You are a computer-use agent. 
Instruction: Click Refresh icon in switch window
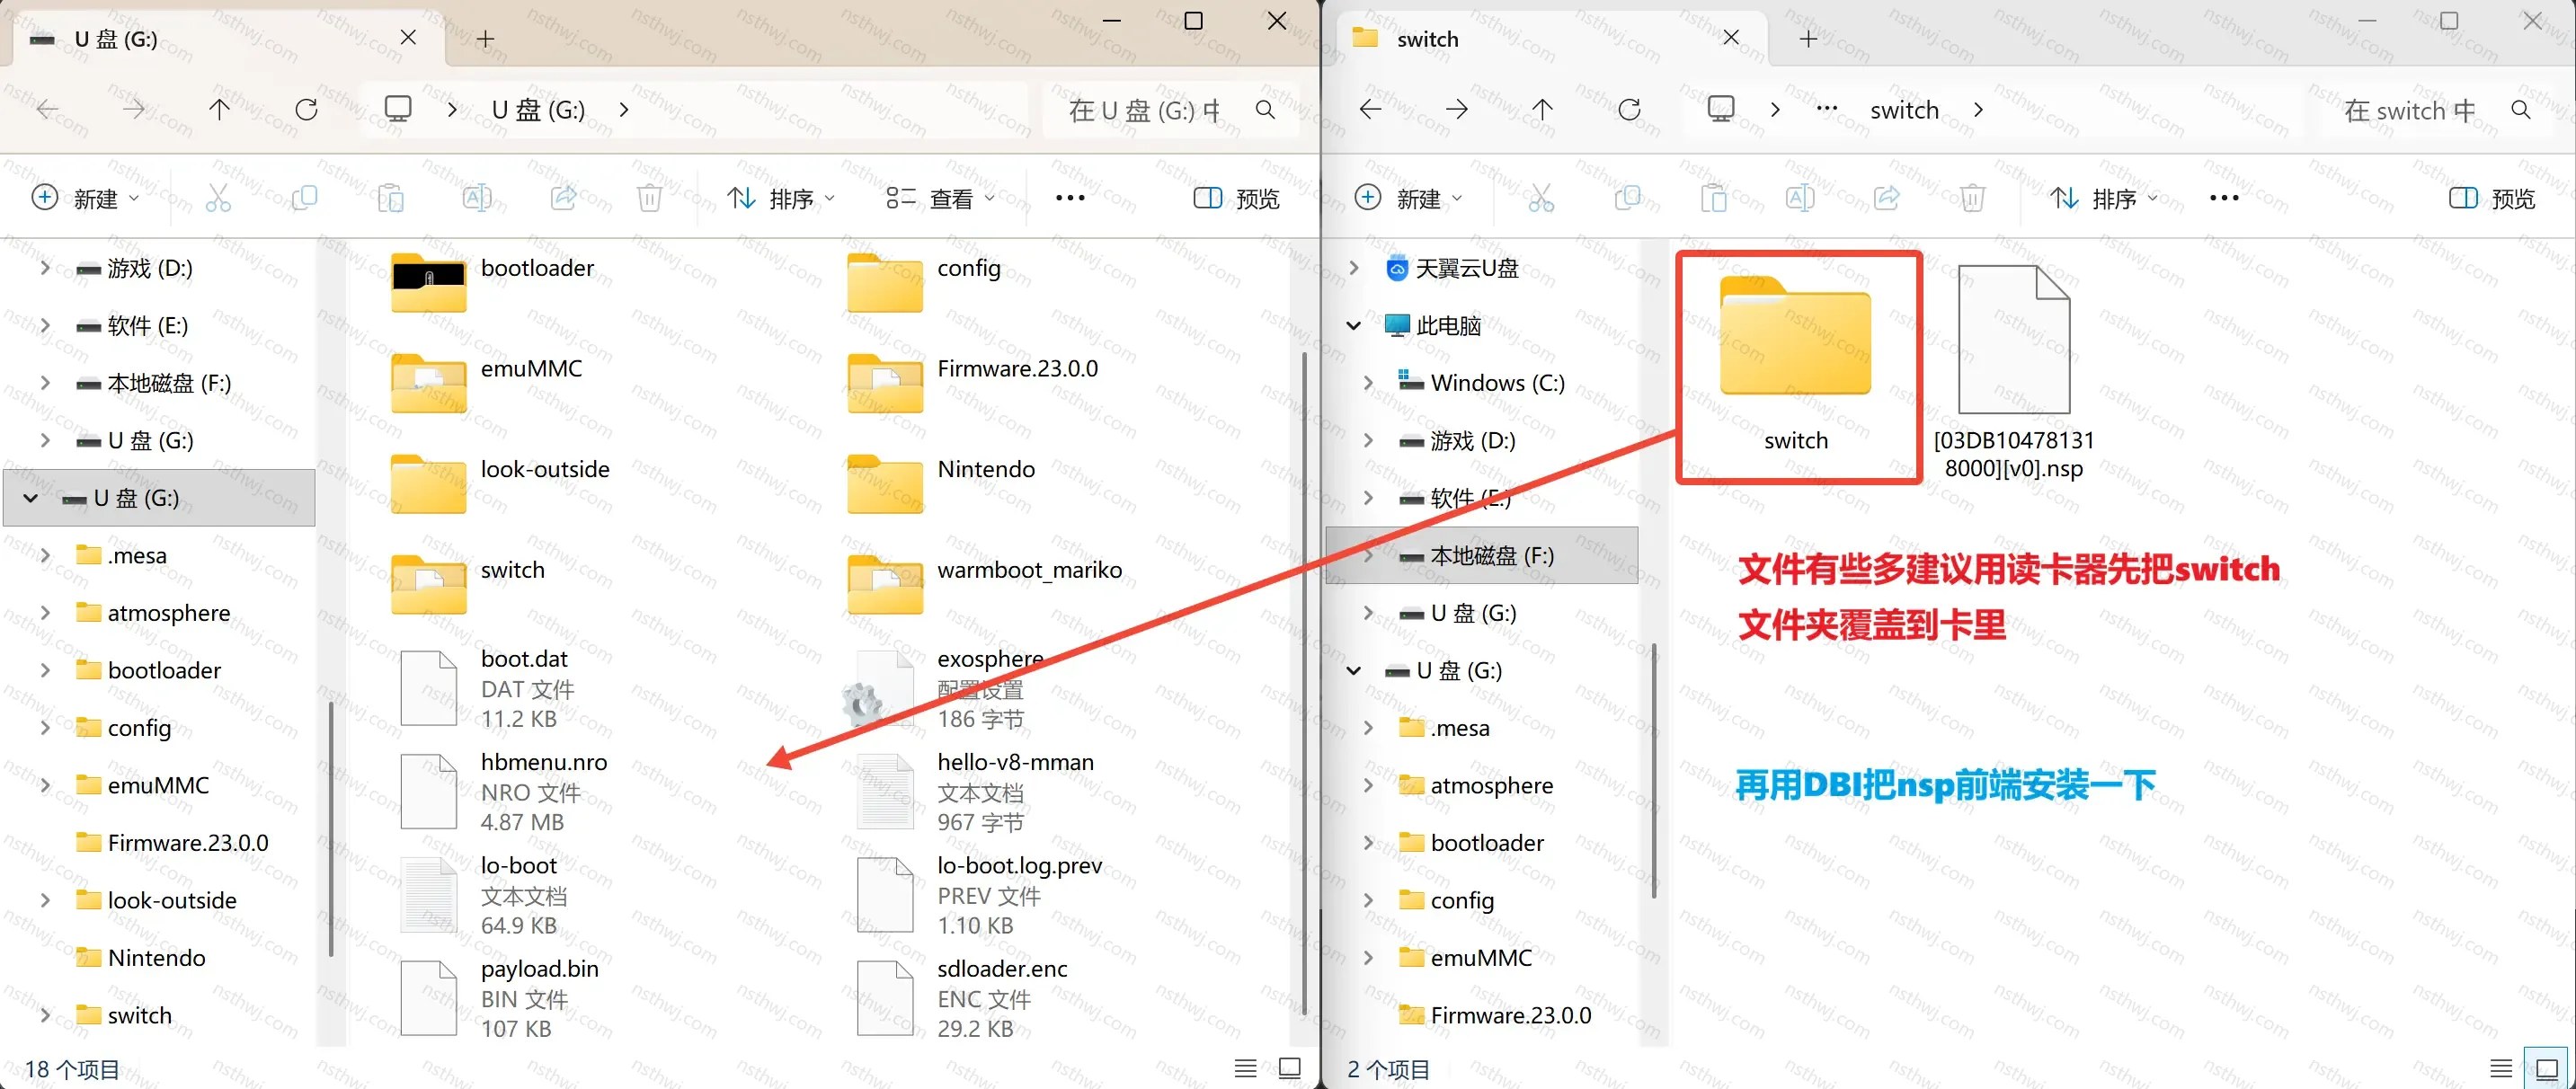tap(1629, 109)
